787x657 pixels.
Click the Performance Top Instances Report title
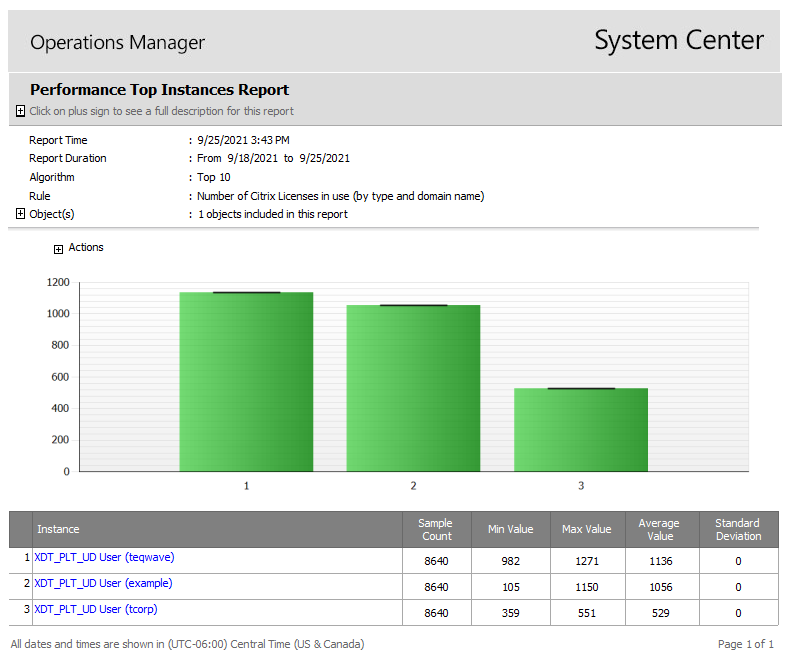pos(160,90)
